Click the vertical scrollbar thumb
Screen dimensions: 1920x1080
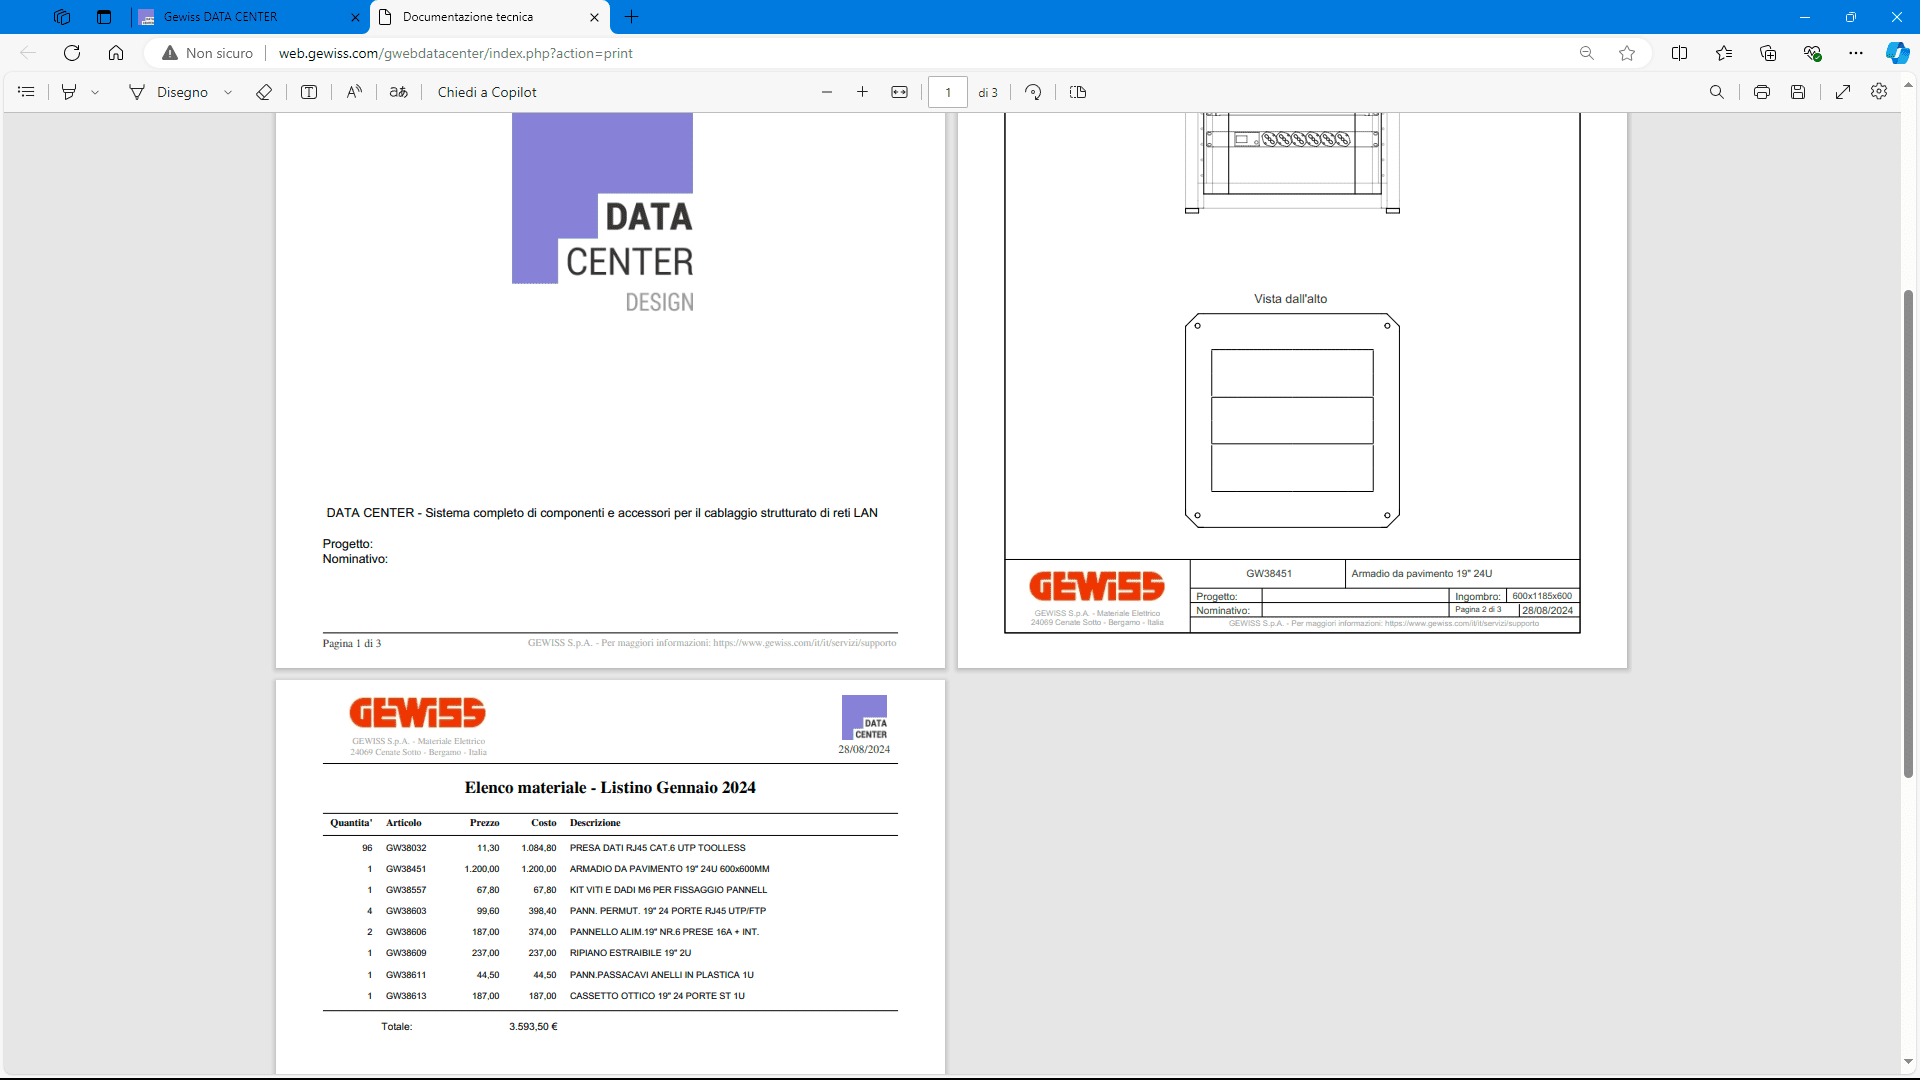pyautogui.click(x=1908, y=533)
